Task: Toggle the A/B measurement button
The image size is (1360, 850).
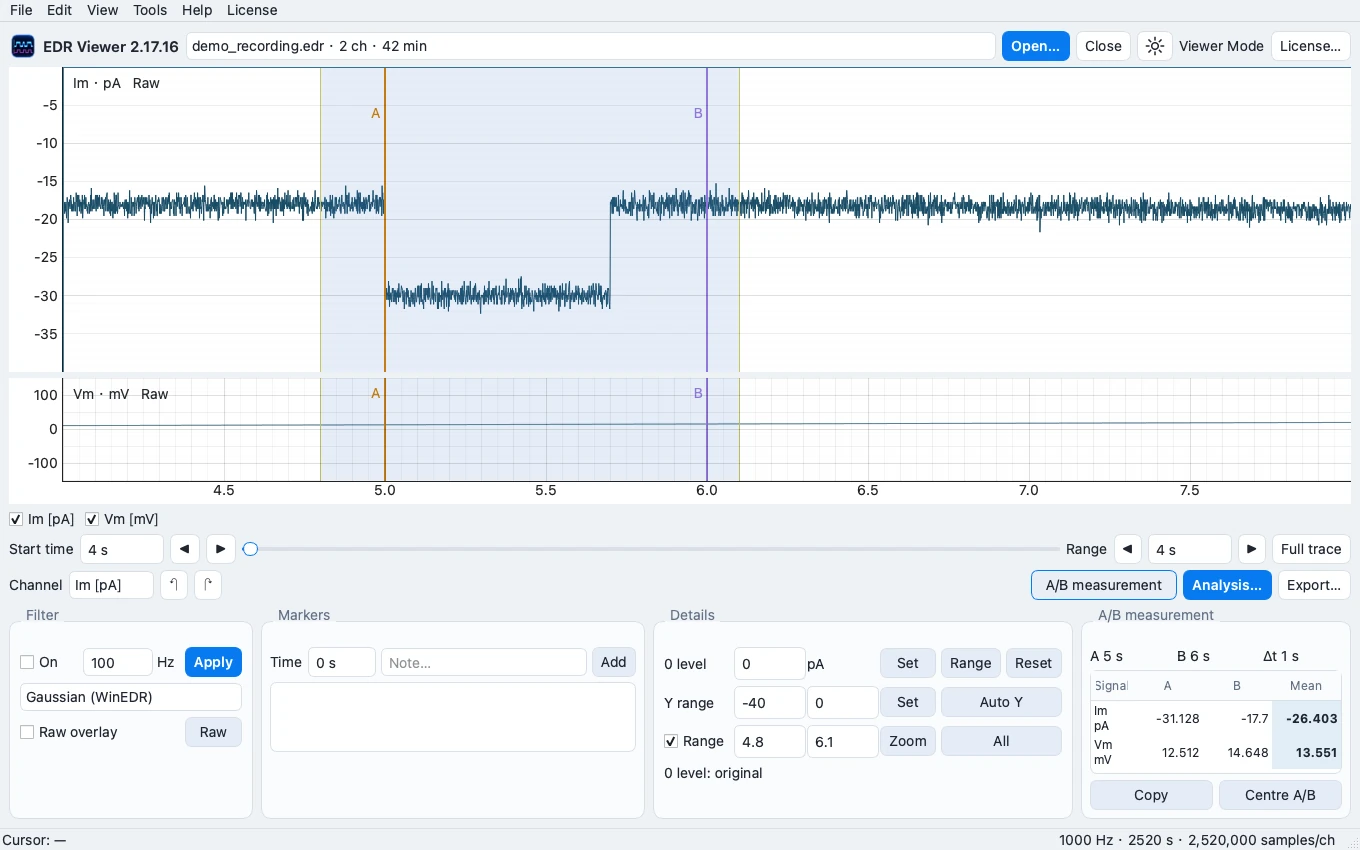Action: [x=1104, y=585]
